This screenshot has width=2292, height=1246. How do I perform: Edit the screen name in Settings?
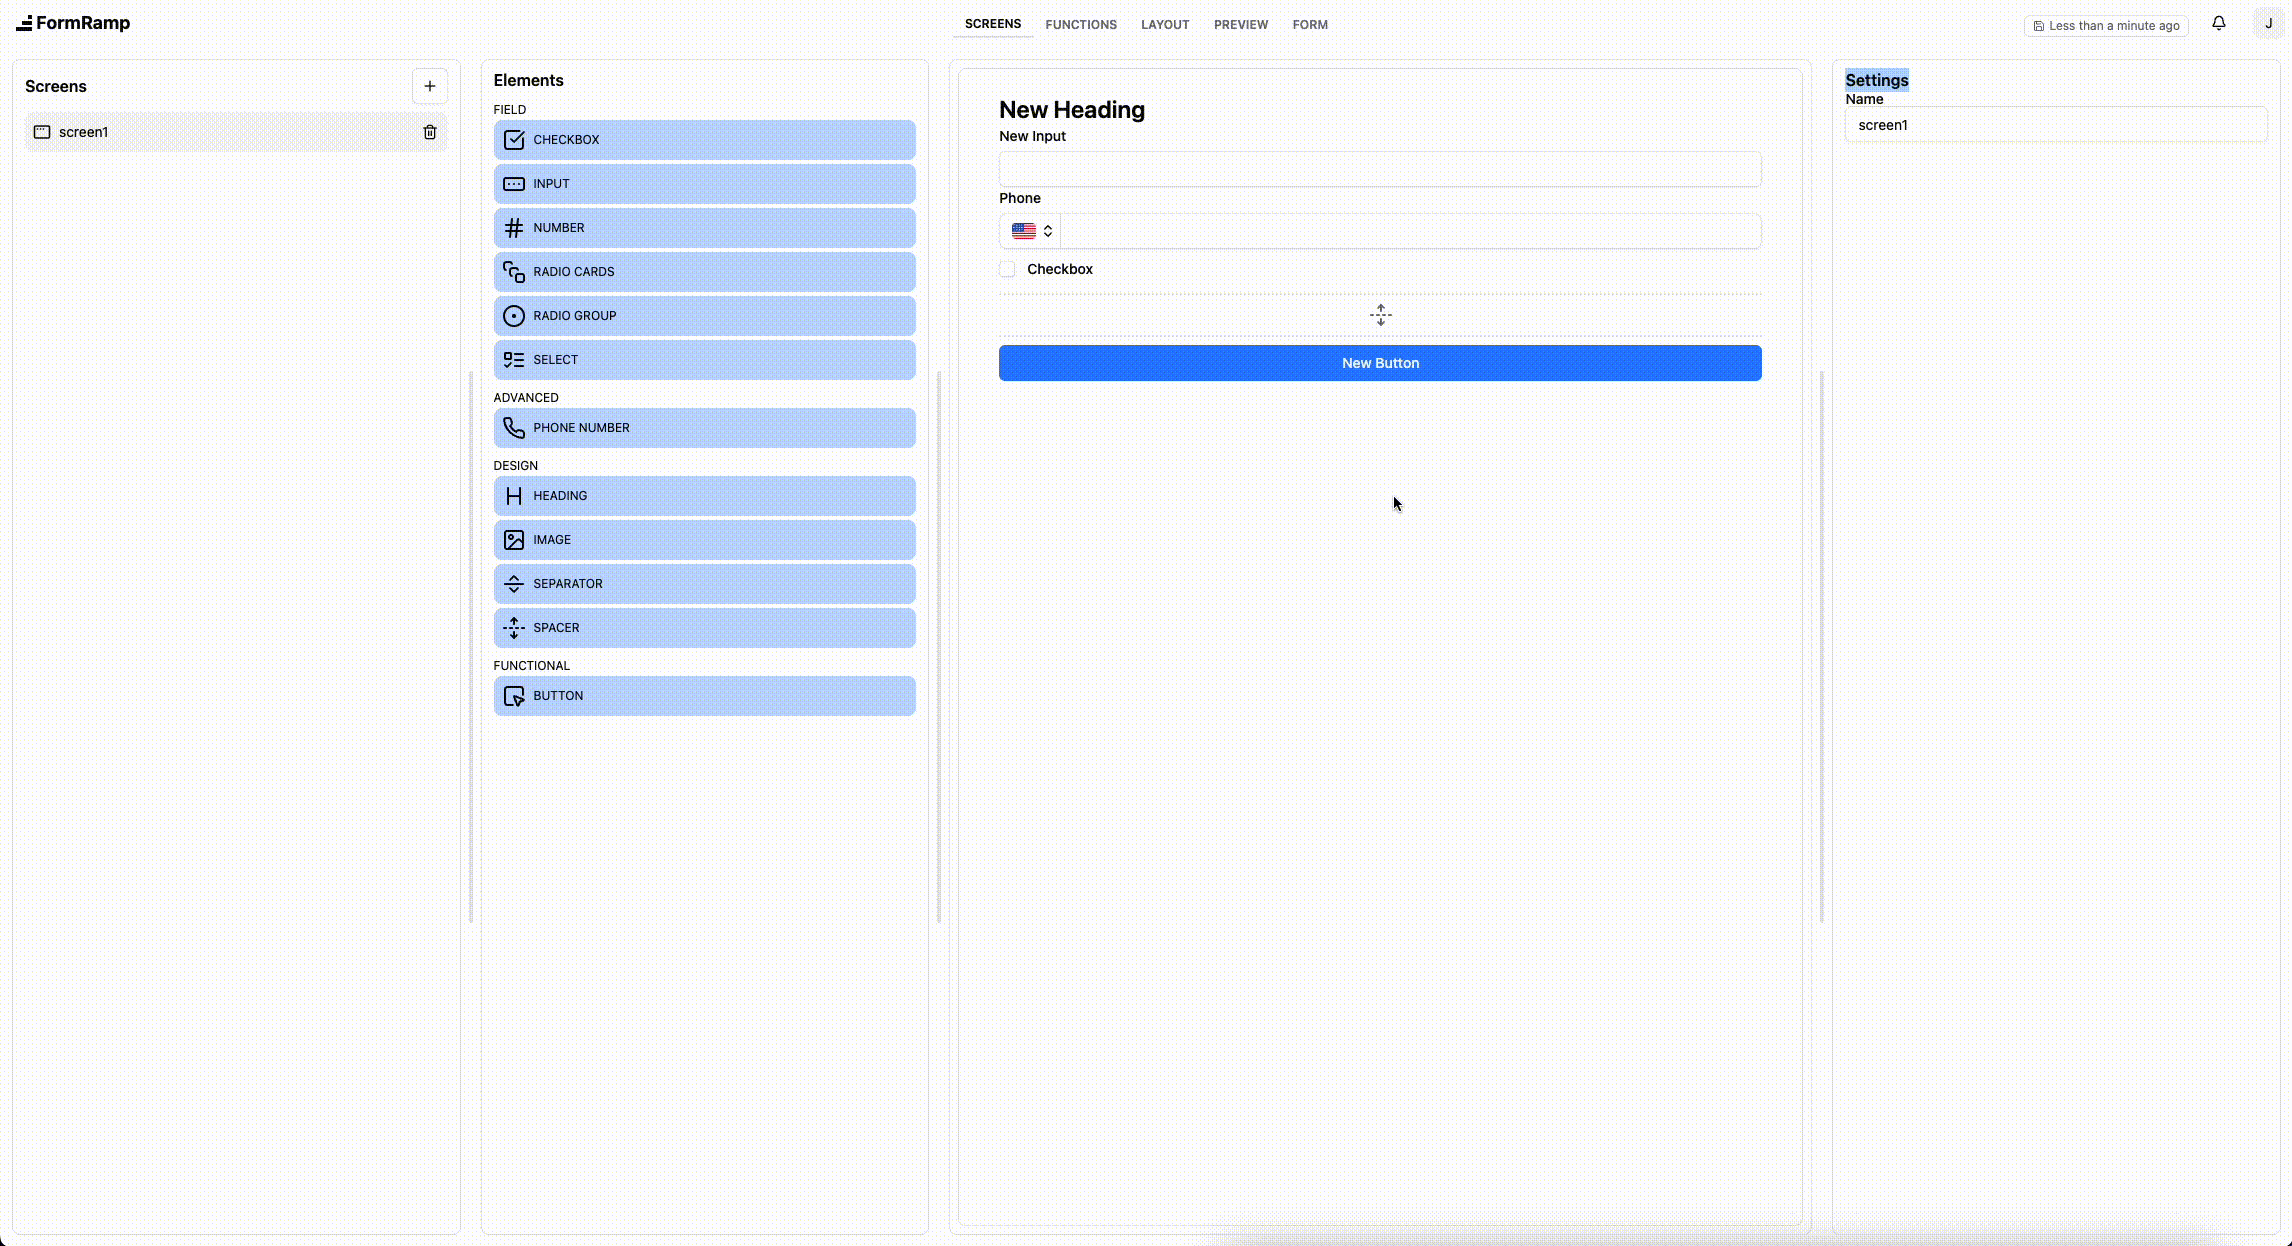2056,124
